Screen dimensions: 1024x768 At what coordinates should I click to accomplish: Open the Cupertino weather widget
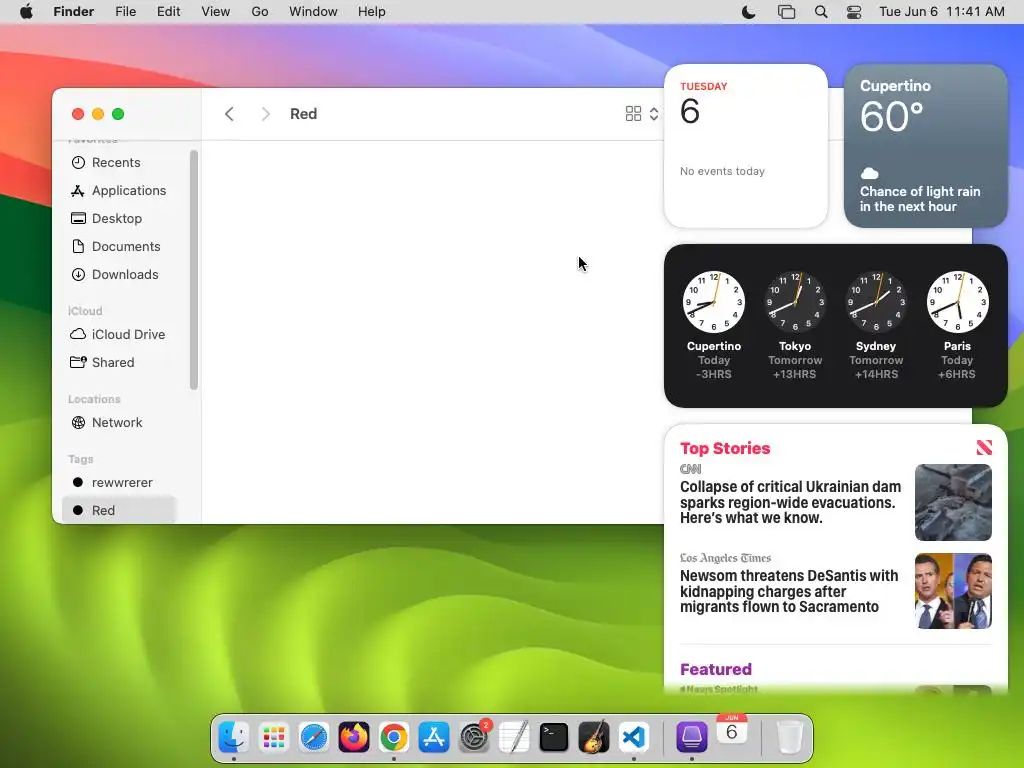[926, 146]
